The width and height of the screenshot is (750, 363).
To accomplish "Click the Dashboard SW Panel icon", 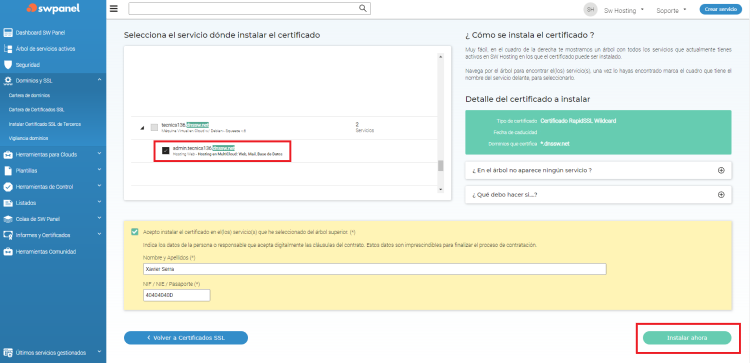I will [x=7, y=33].
